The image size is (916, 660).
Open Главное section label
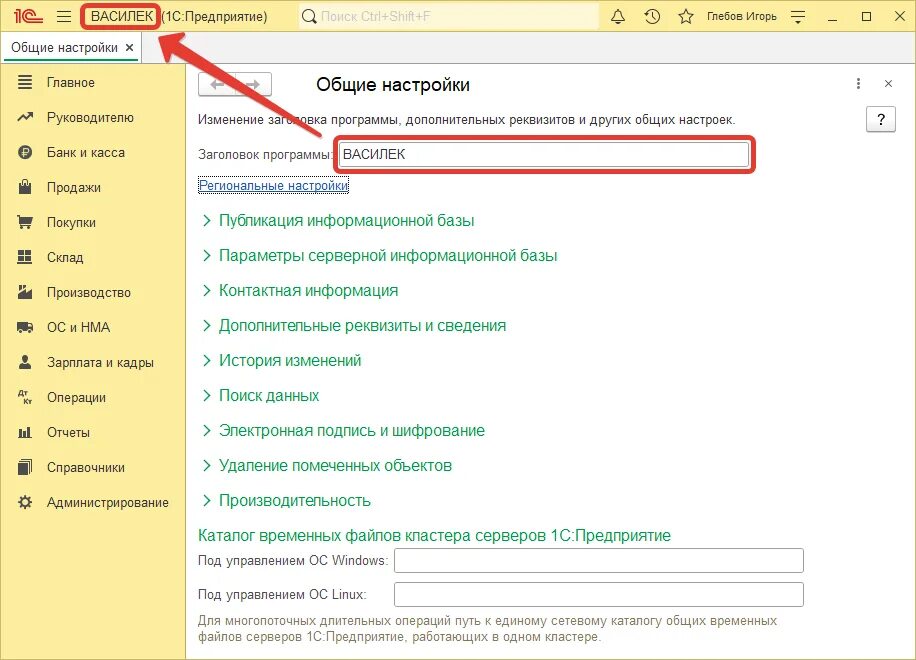[71, 82]
